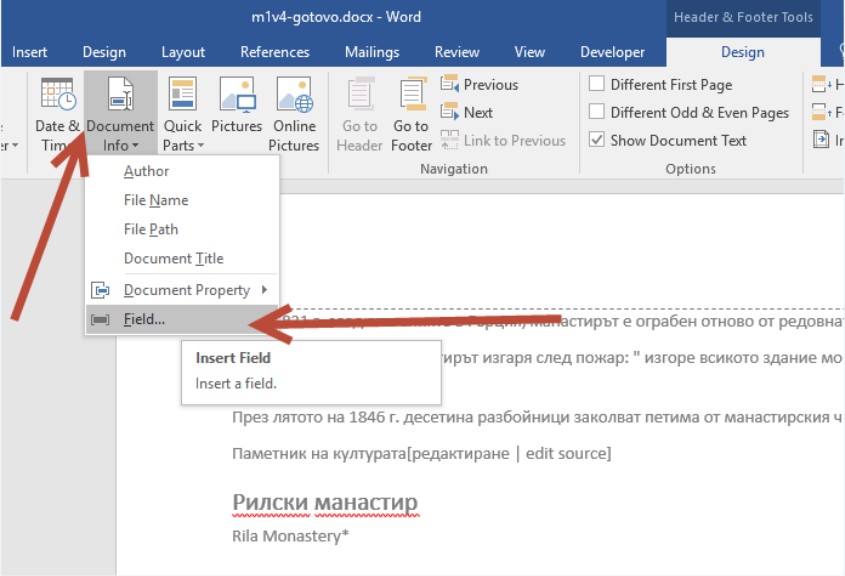Click the Рилски манастир heading text
The image size is (845, 576).
324,502
